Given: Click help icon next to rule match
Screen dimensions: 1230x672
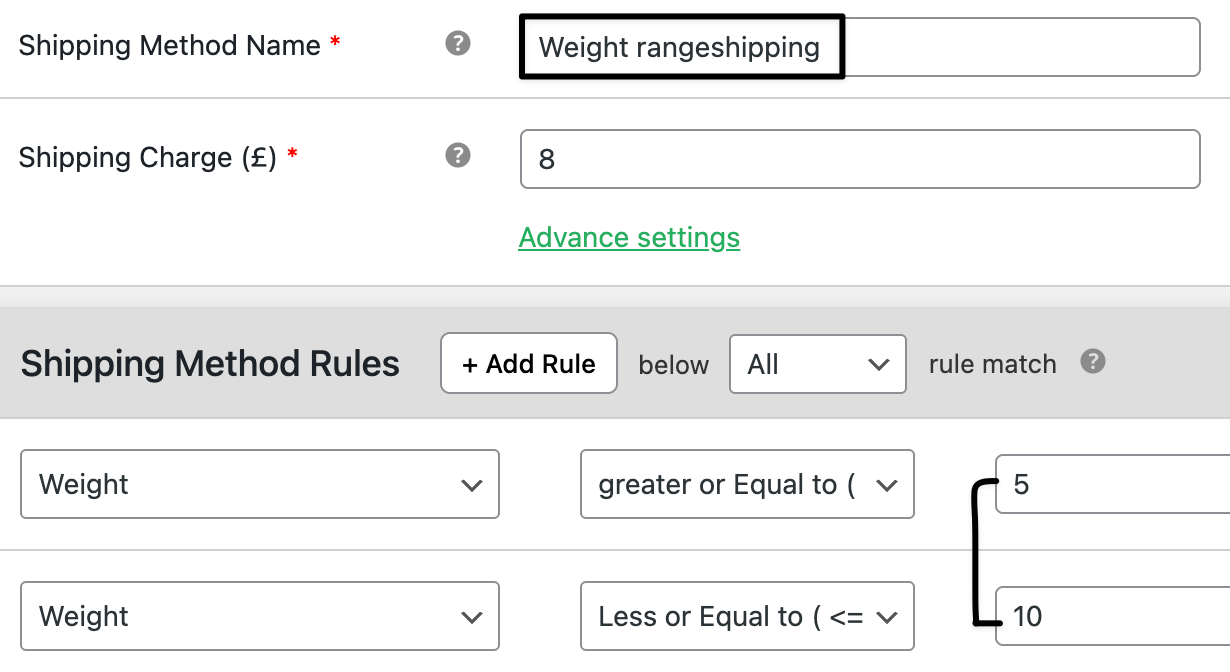Looking at the screenshot, I should click(1094, 361).
